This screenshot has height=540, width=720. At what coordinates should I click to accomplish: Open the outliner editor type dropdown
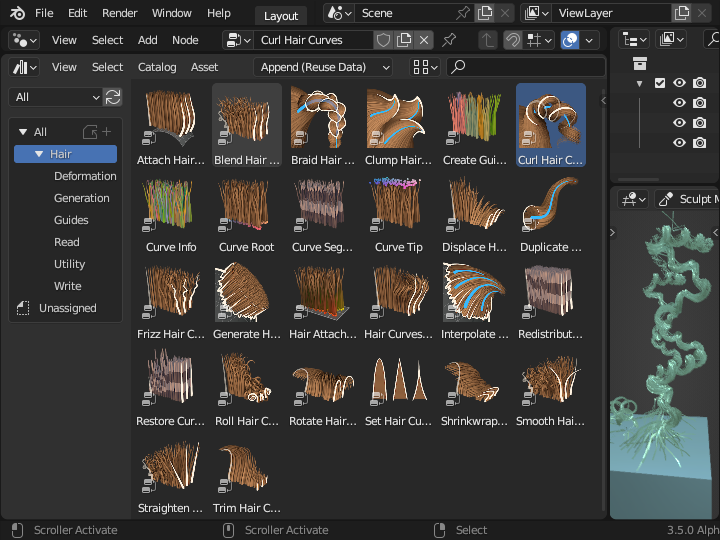point(634,40)
